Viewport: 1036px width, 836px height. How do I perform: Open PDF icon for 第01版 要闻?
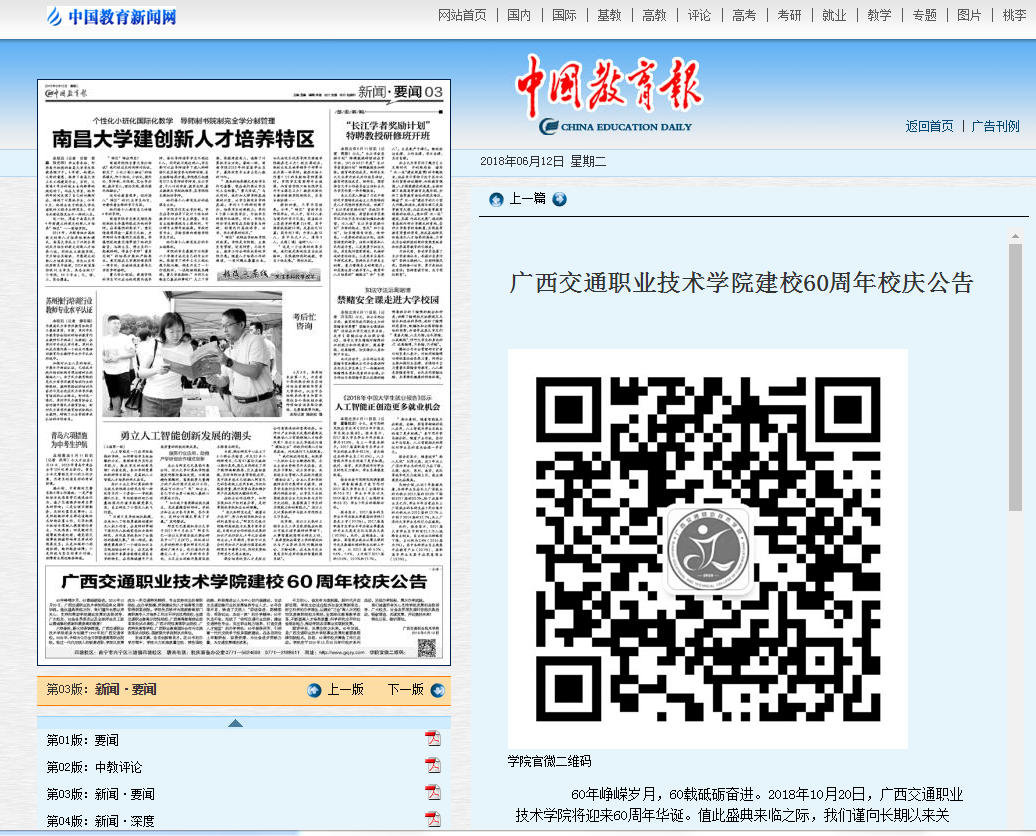[433, 739]
